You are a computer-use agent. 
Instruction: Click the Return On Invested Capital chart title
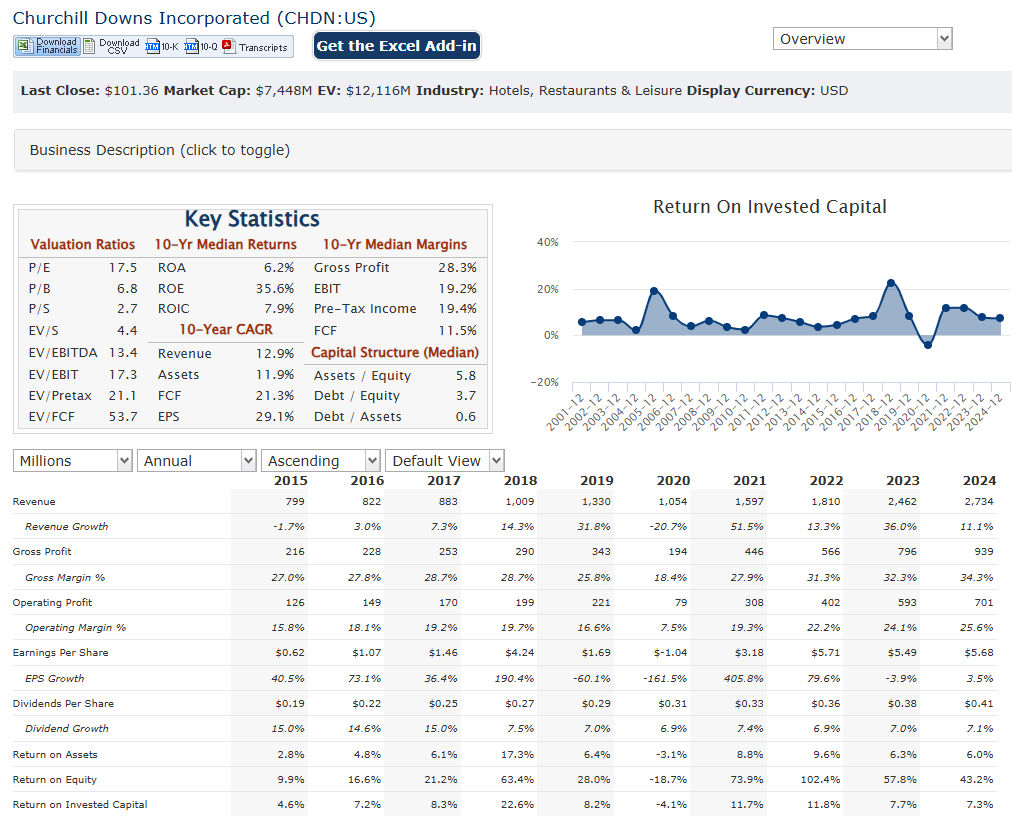(x=769, y=207)
